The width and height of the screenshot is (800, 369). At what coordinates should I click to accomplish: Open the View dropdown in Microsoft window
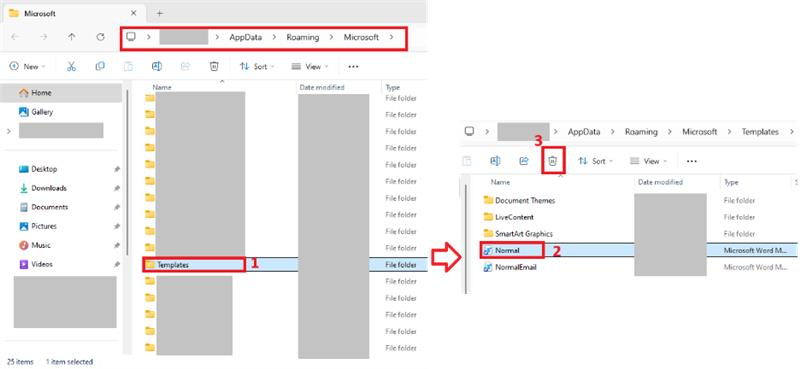tap(310, 67)
